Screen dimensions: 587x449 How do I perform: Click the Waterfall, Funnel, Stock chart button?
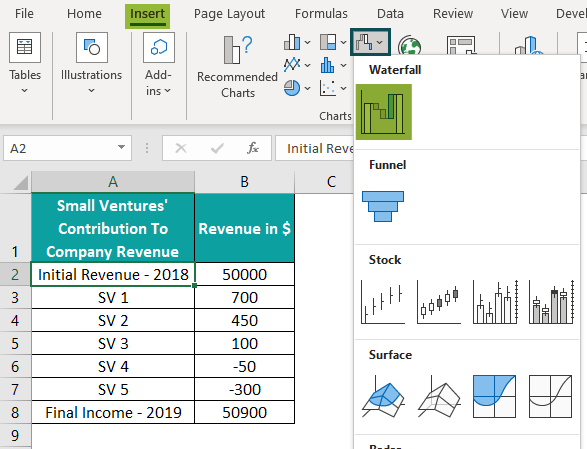pyautogui.click(x=370, y=42)
